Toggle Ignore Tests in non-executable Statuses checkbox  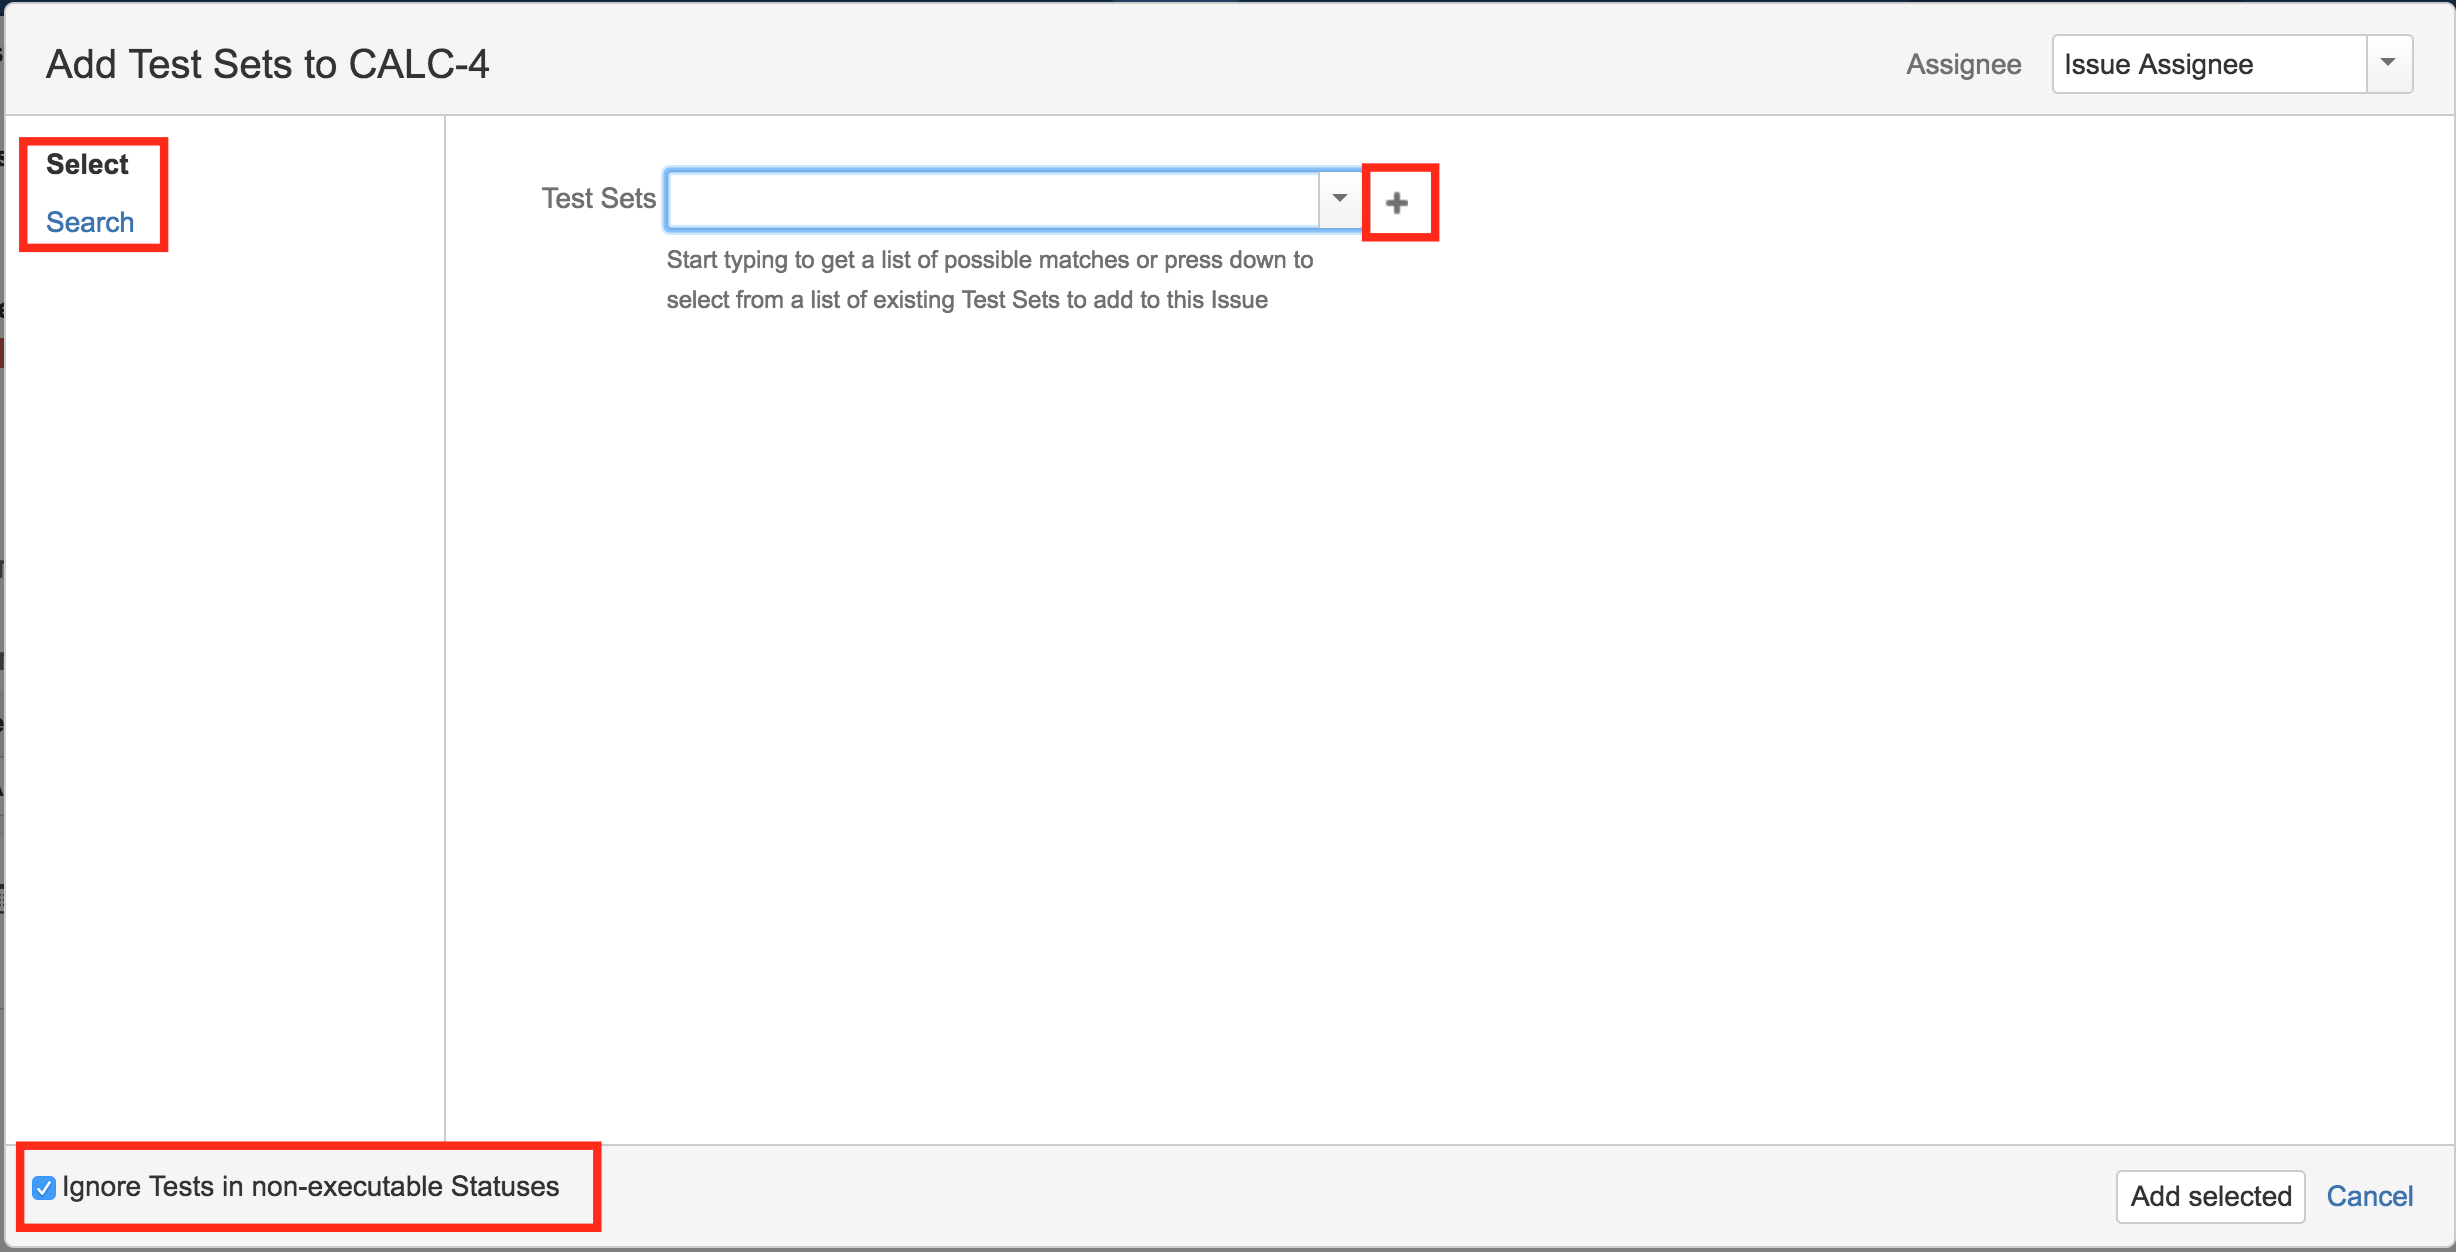pyautogui.click(x=43, y=1188)
